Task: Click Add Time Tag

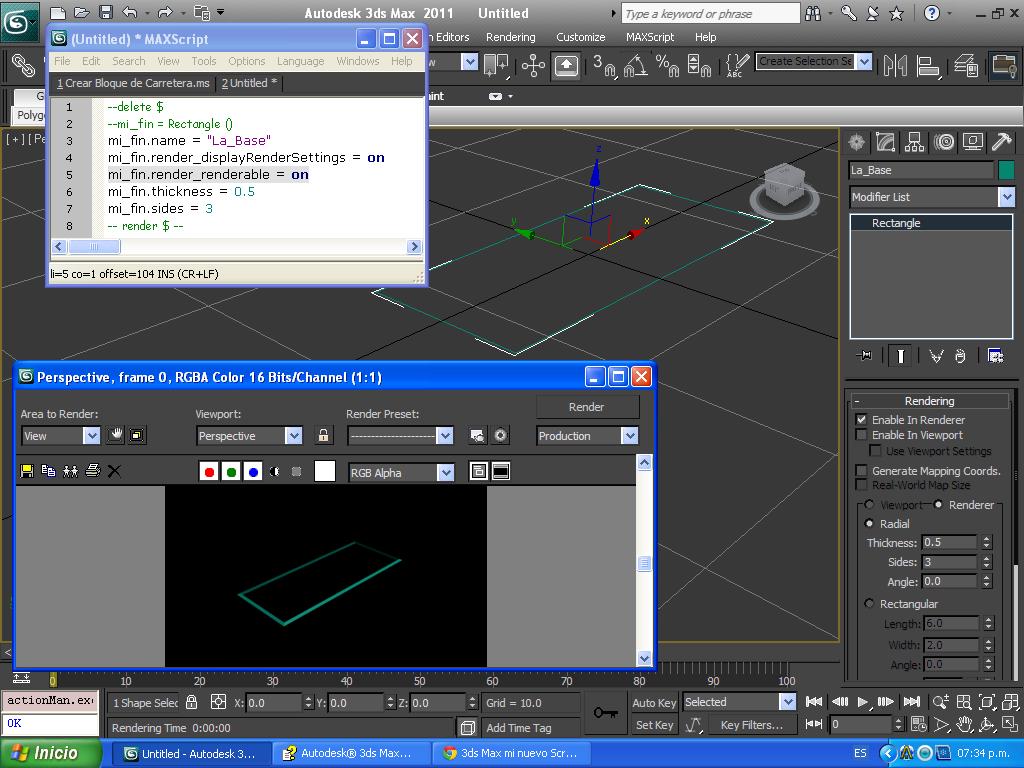Action: 519,728
